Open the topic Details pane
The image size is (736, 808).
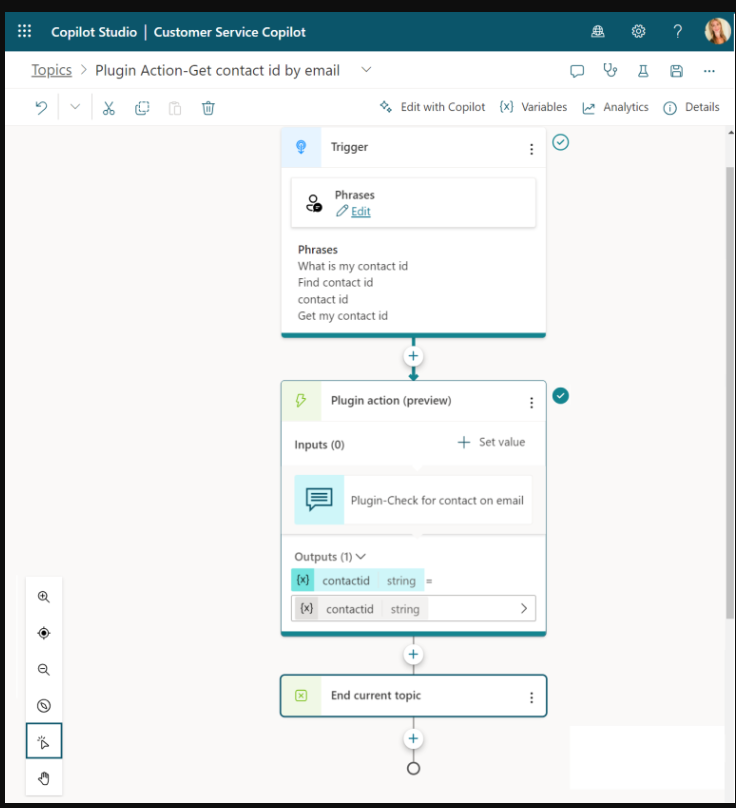point(691,107)
